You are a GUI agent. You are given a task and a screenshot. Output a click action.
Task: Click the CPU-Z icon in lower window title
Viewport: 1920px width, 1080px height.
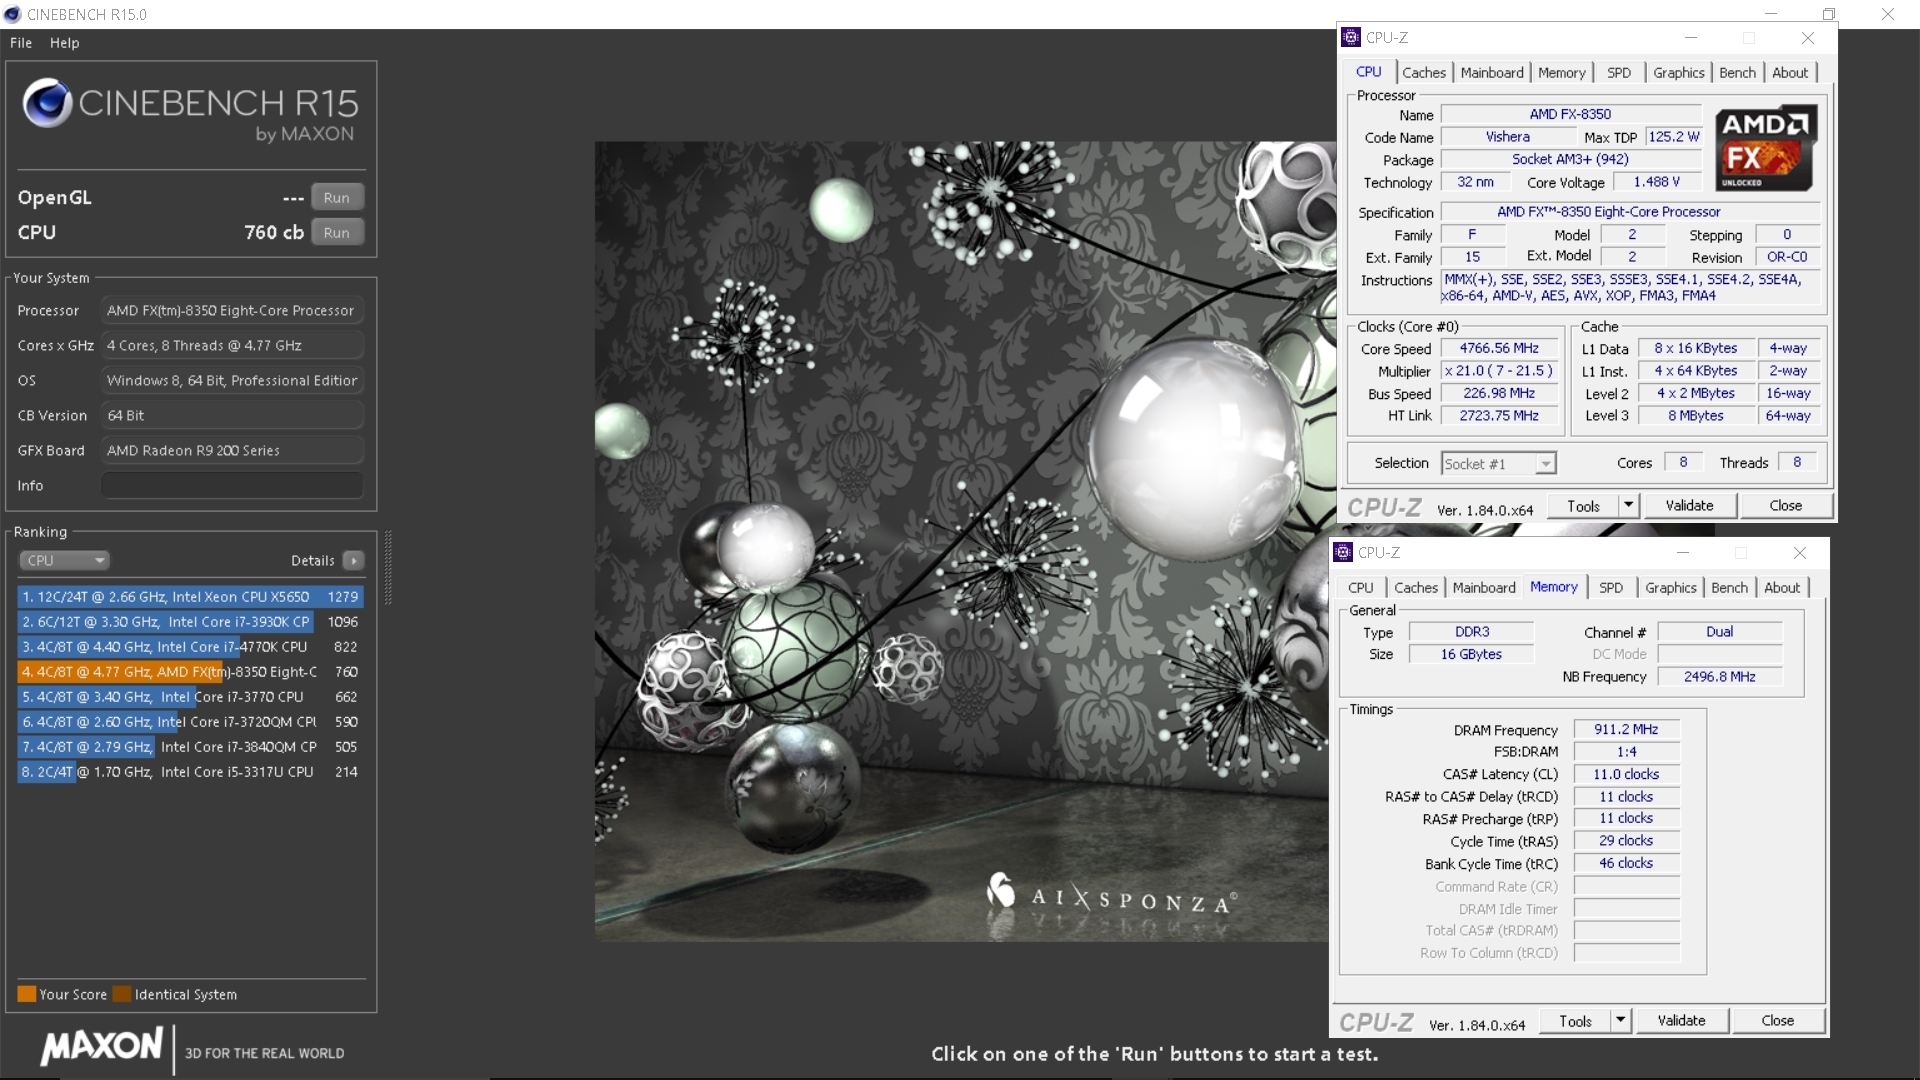click(1343, 552)
